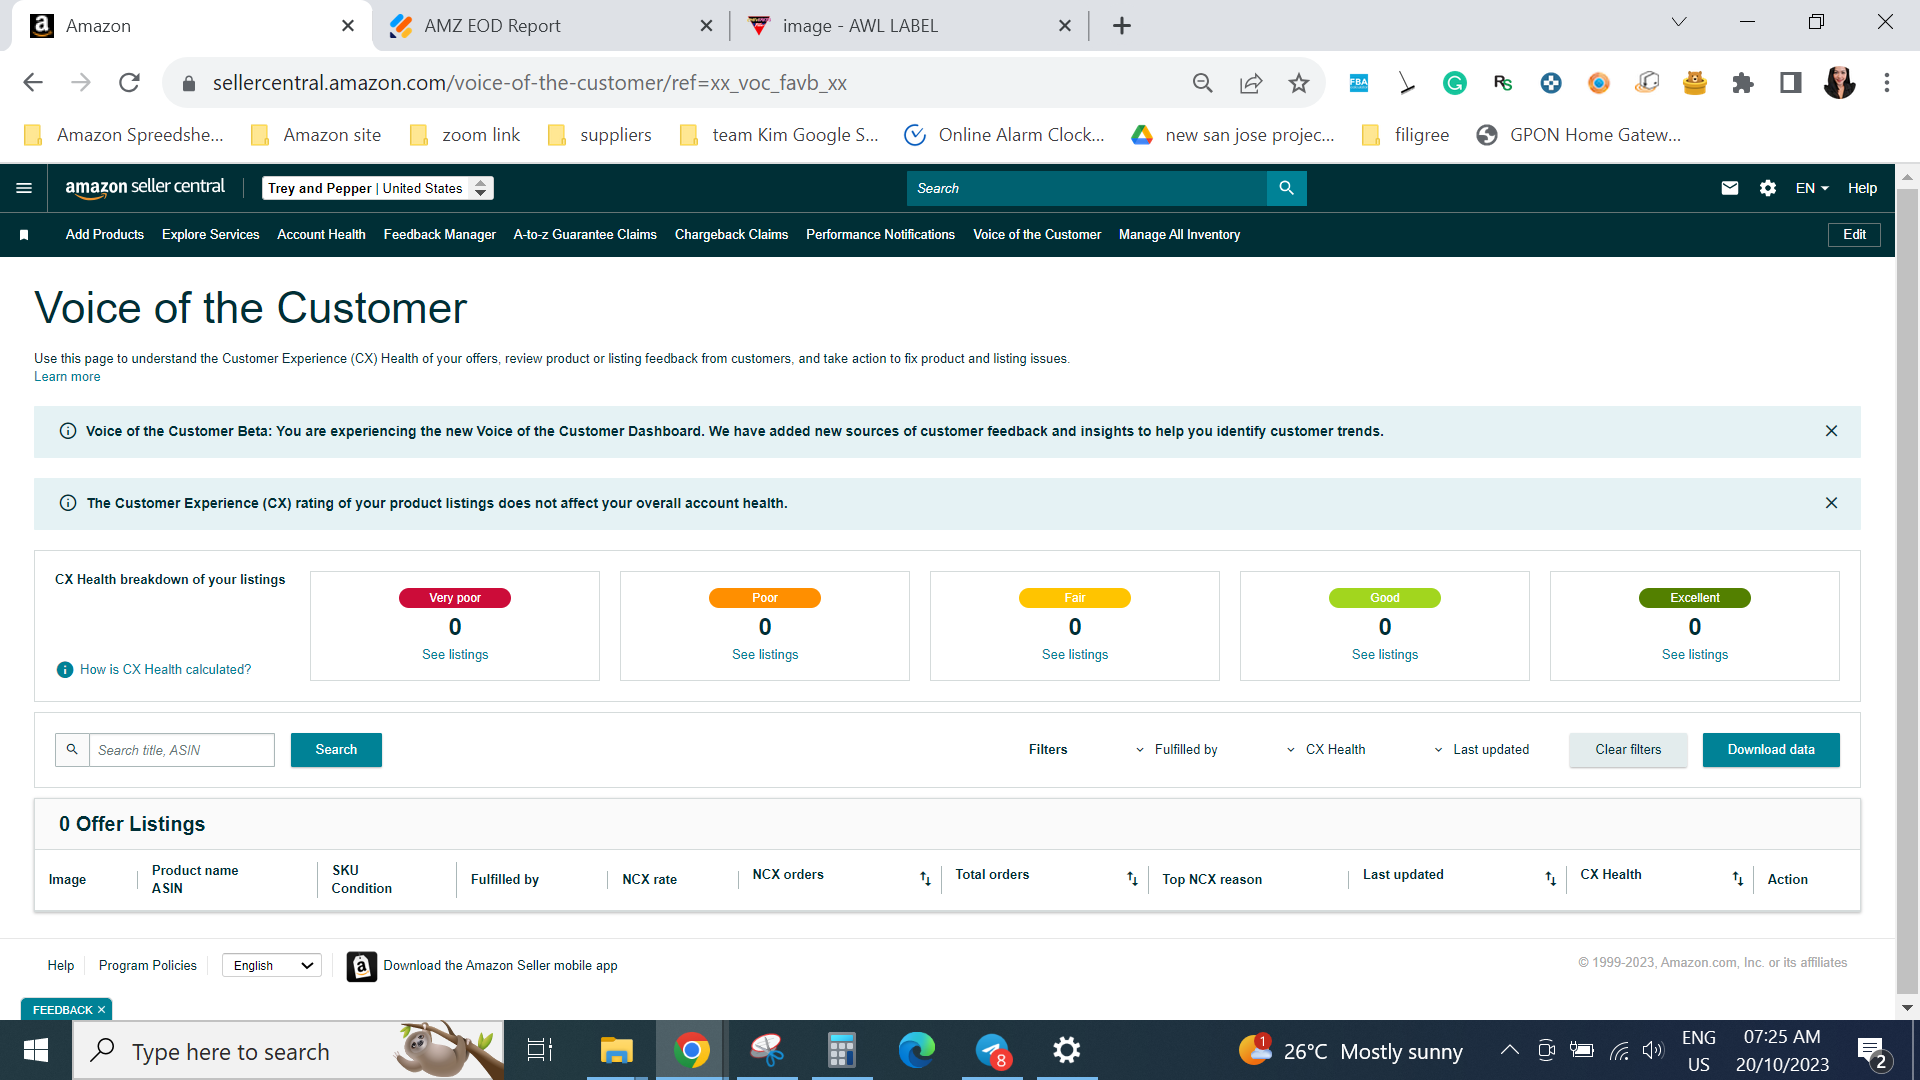Open the English language selector in footer

pyautogui.click(x=272, y=966)
